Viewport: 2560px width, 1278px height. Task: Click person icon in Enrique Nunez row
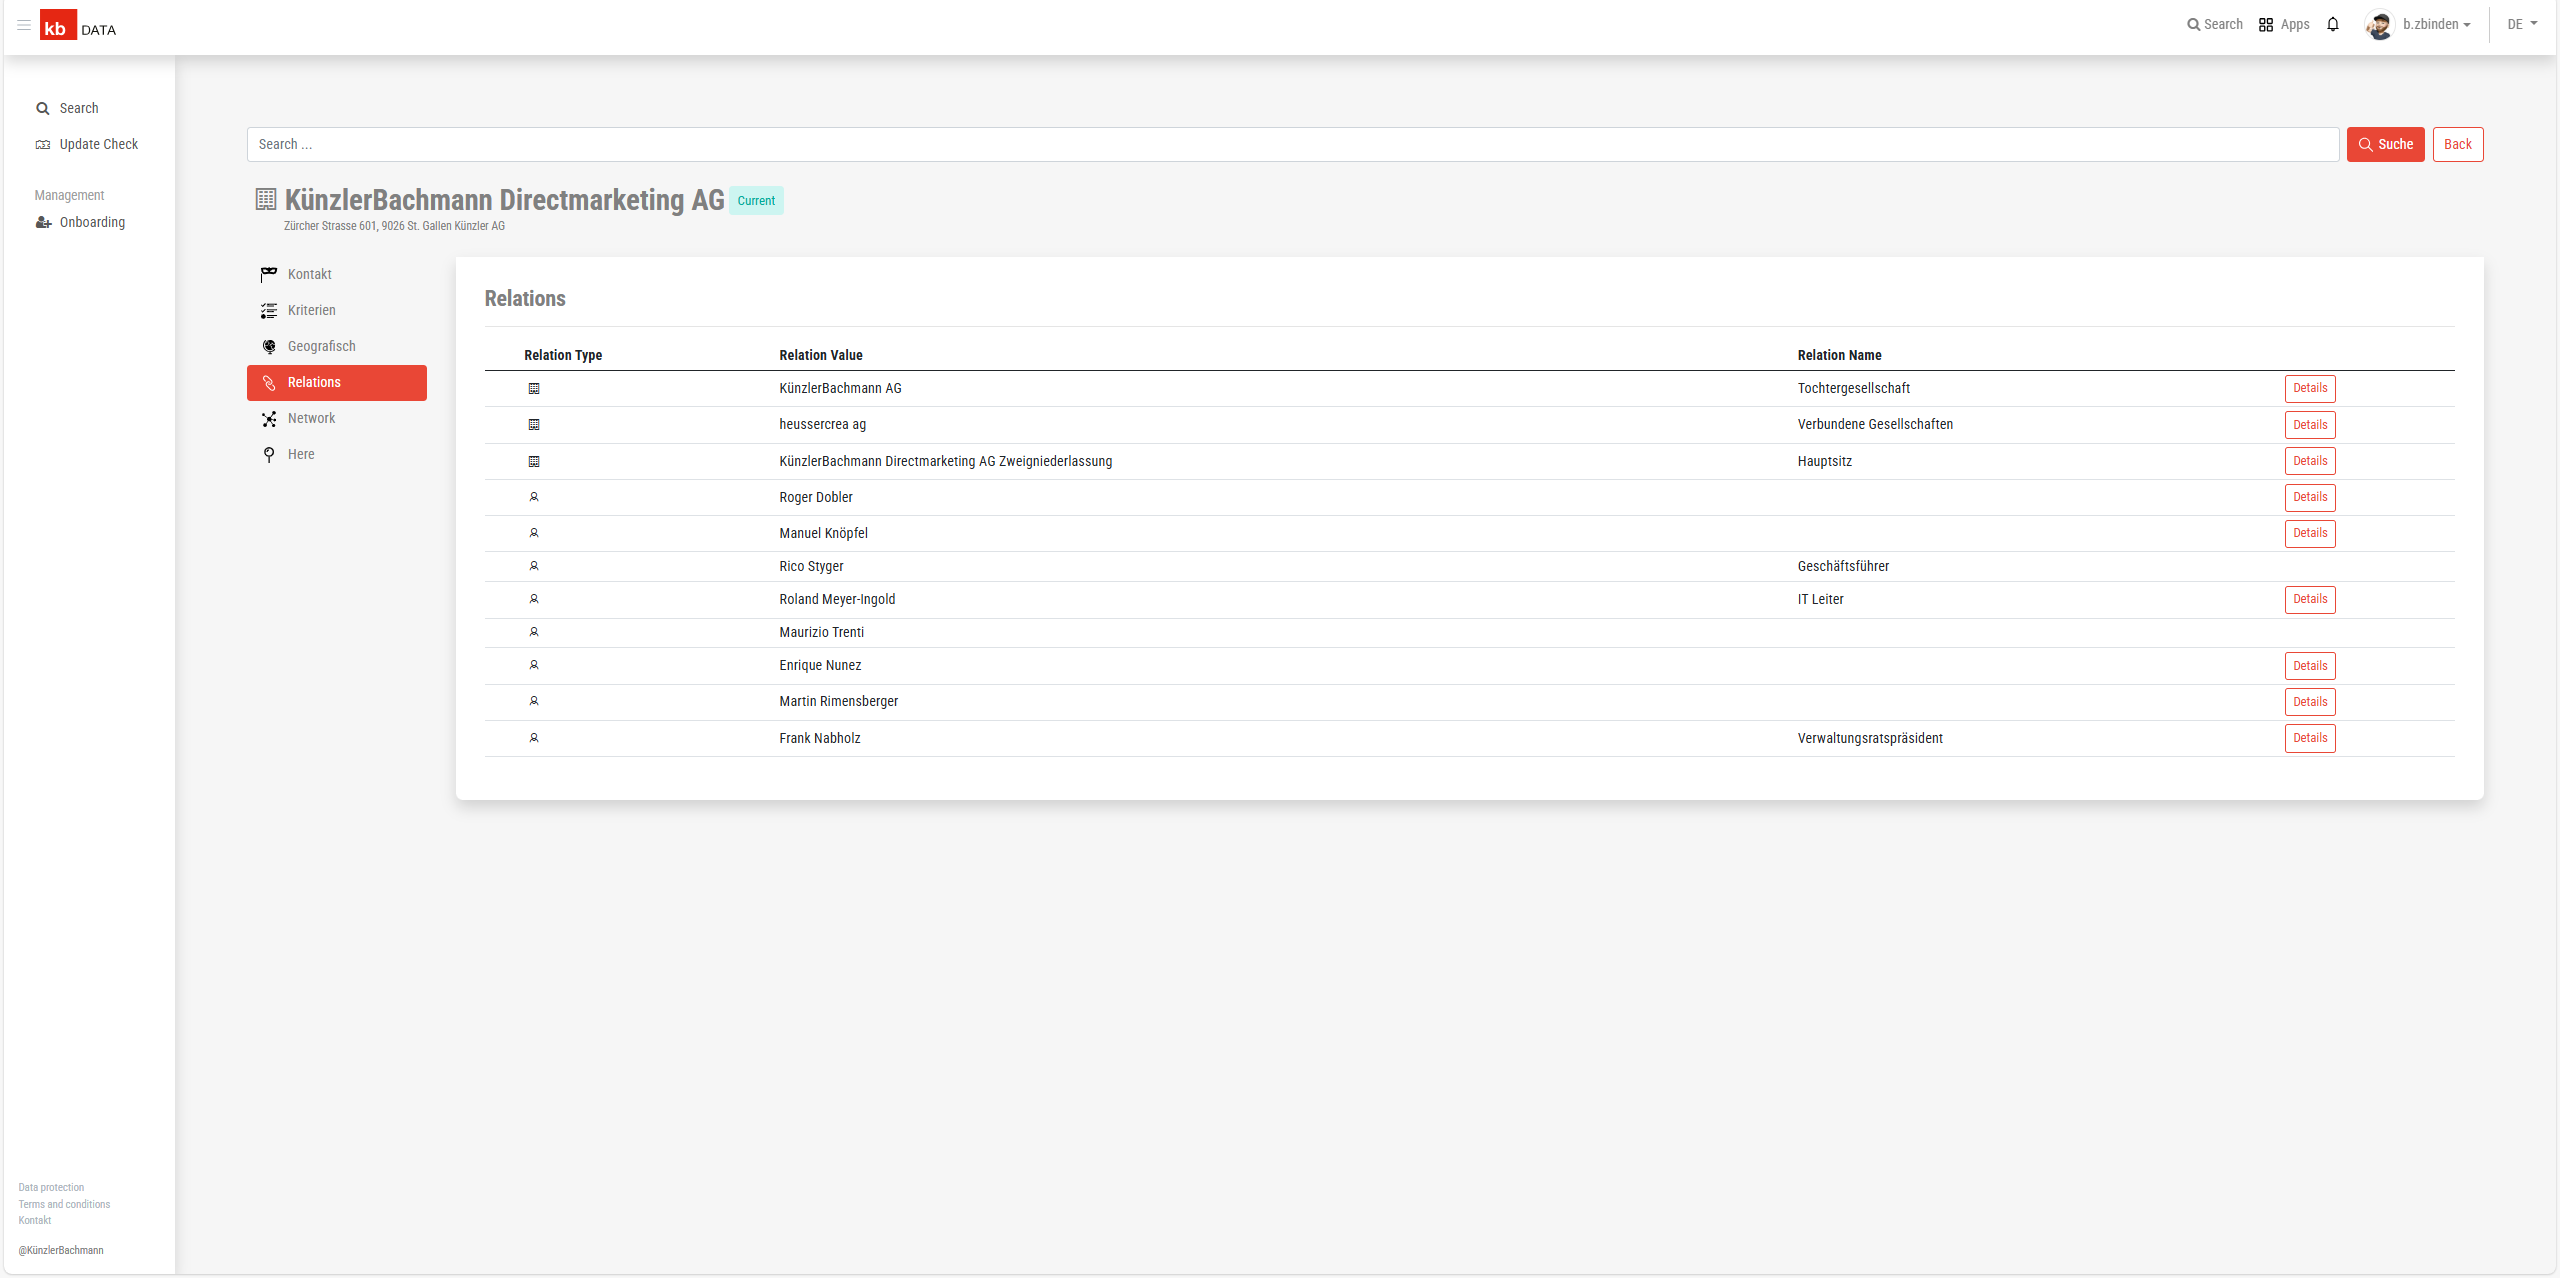click(x=534, y=665)
